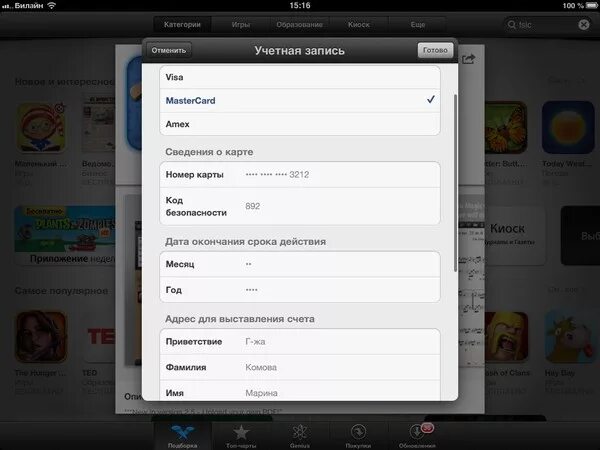Click the Самое популярное heading

[x=61, y=291]
